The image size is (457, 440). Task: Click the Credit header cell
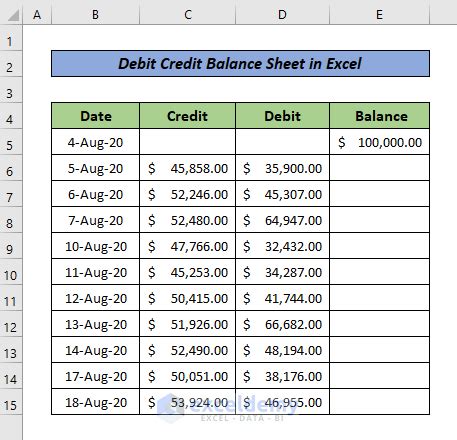click(x=188, y=116)
